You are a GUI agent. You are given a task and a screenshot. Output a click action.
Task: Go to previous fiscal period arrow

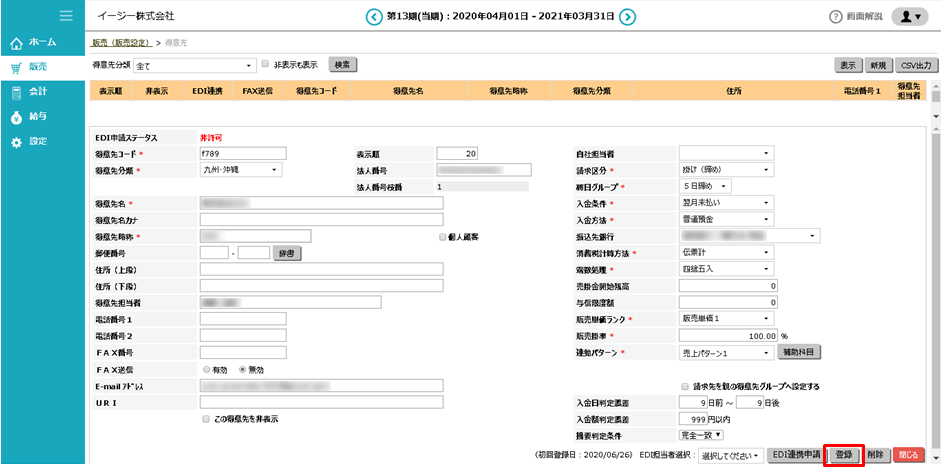point(374,16)
